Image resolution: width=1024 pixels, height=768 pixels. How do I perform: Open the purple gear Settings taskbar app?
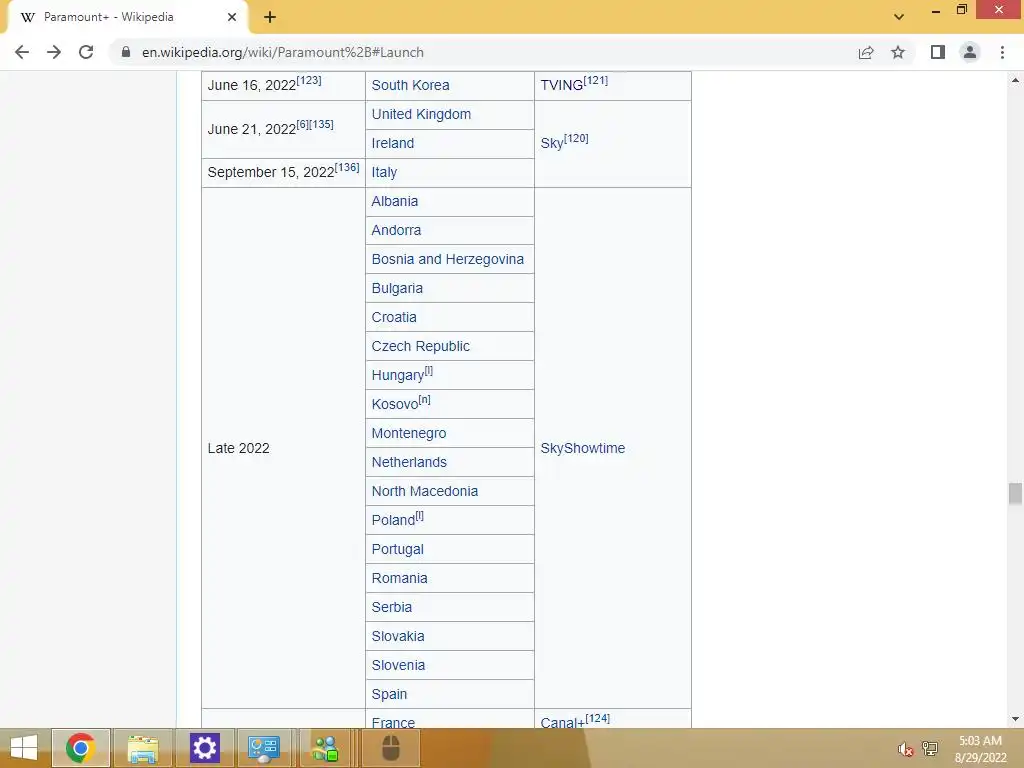204,748
